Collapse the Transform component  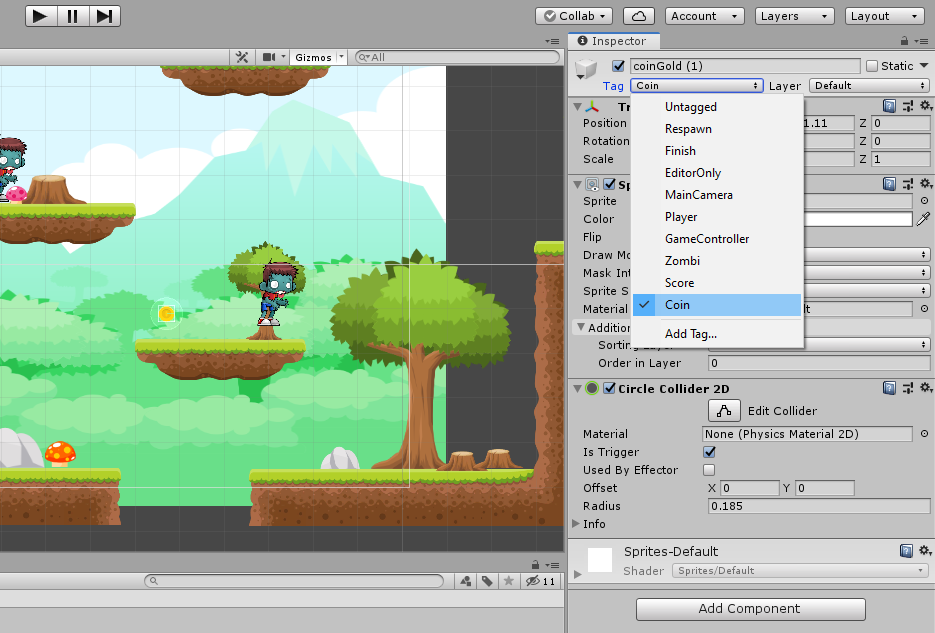click(577, 107)
